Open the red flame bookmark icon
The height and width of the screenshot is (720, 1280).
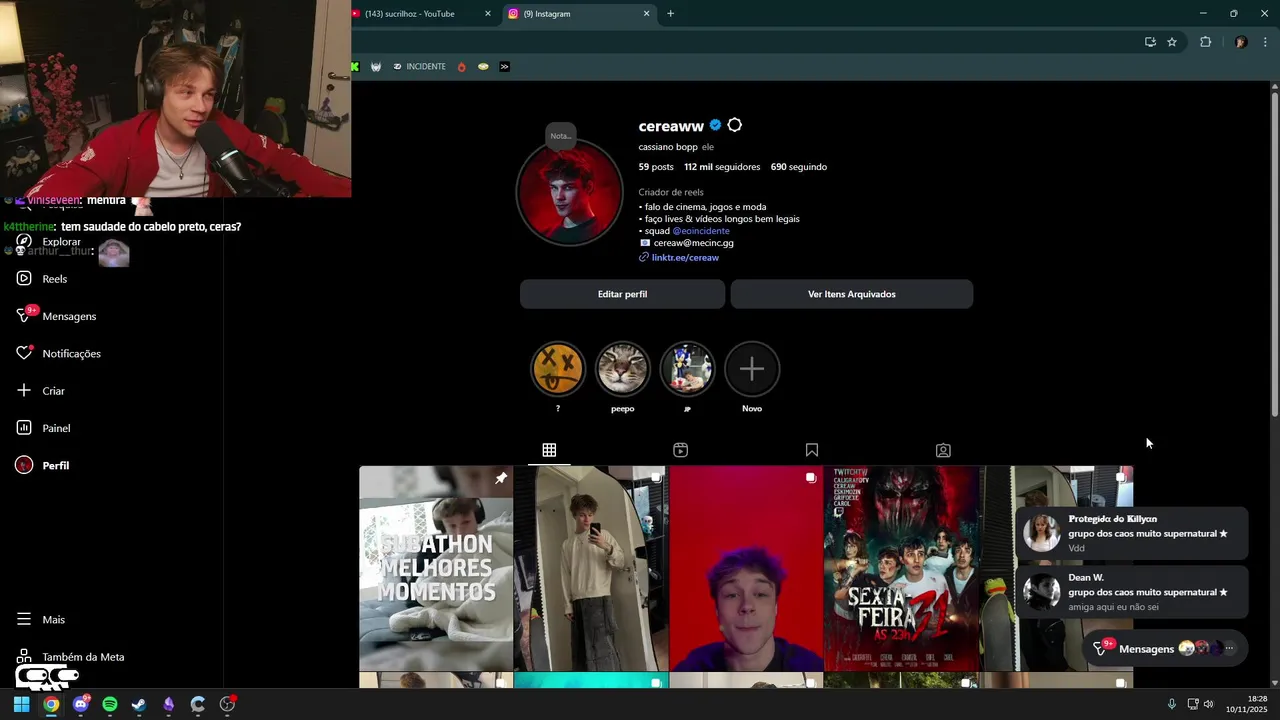(461, 67)
